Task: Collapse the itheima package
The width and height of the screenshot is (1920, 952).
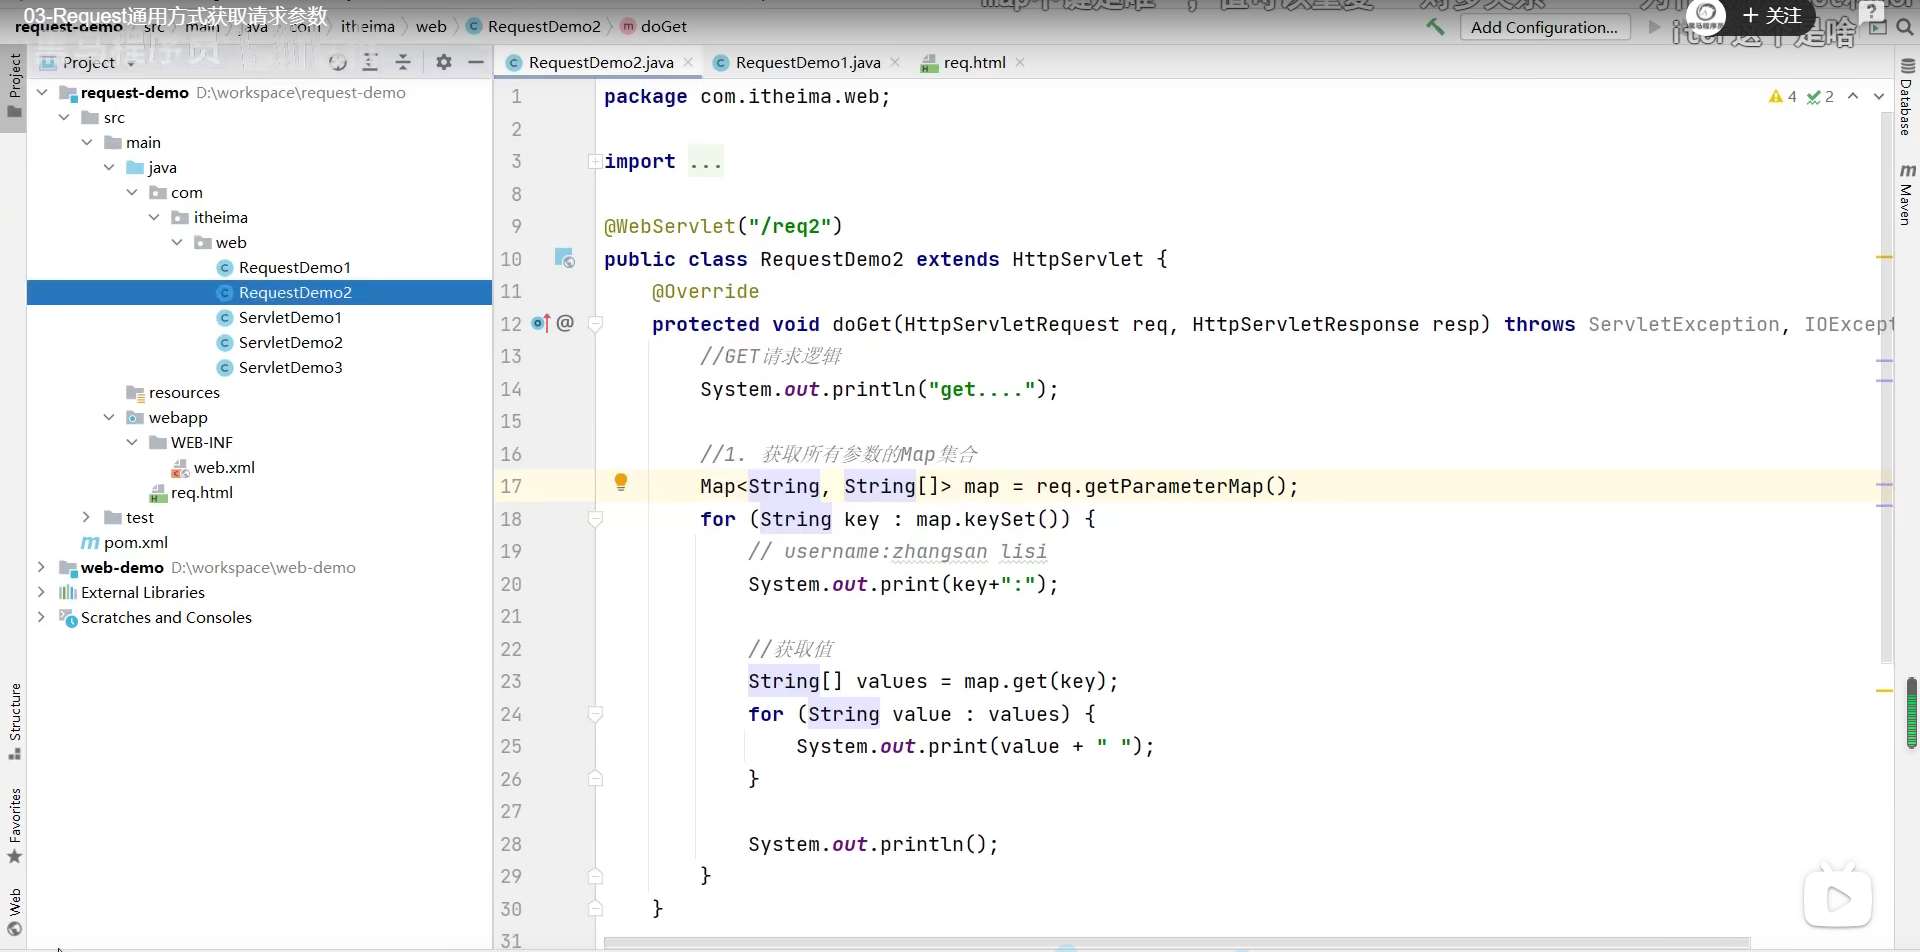Action: (154, 217)
